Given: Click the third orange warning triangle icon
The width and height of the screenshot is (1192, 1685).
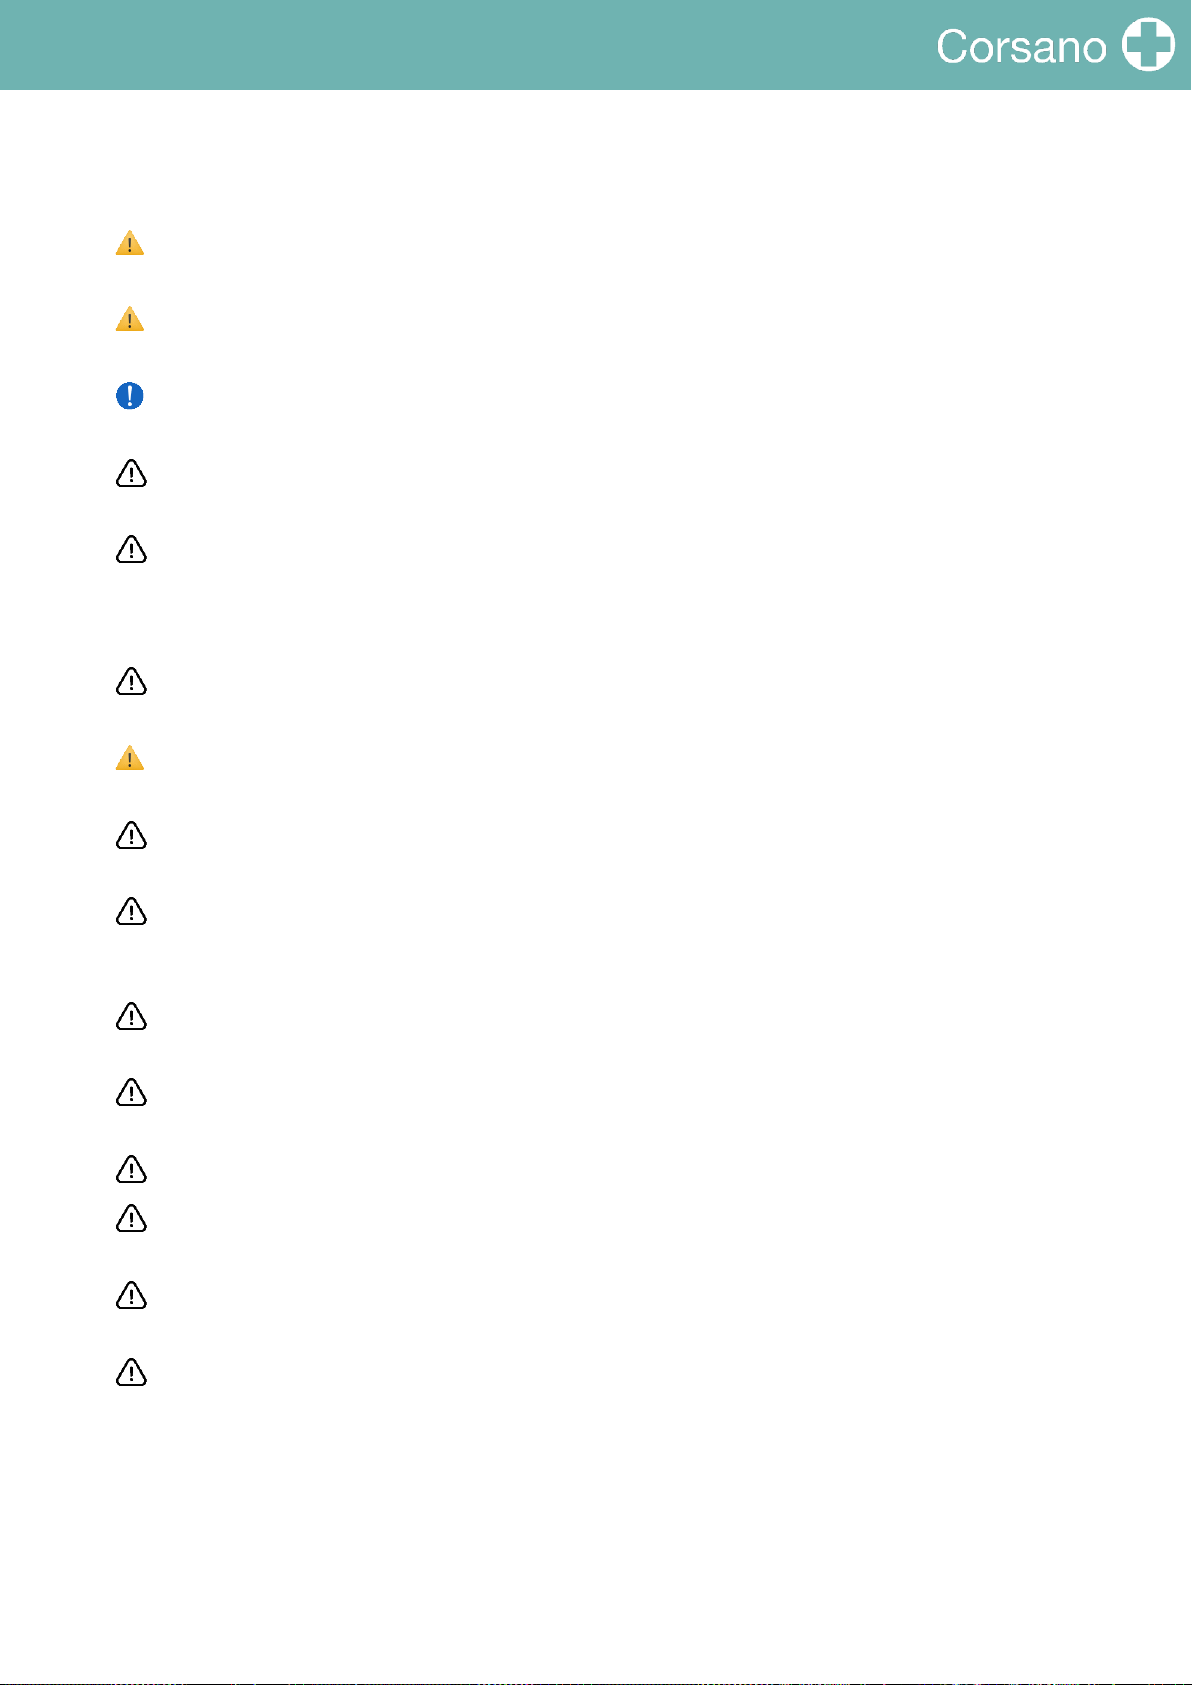Looking at the screenshot, I should click(130, 759).
